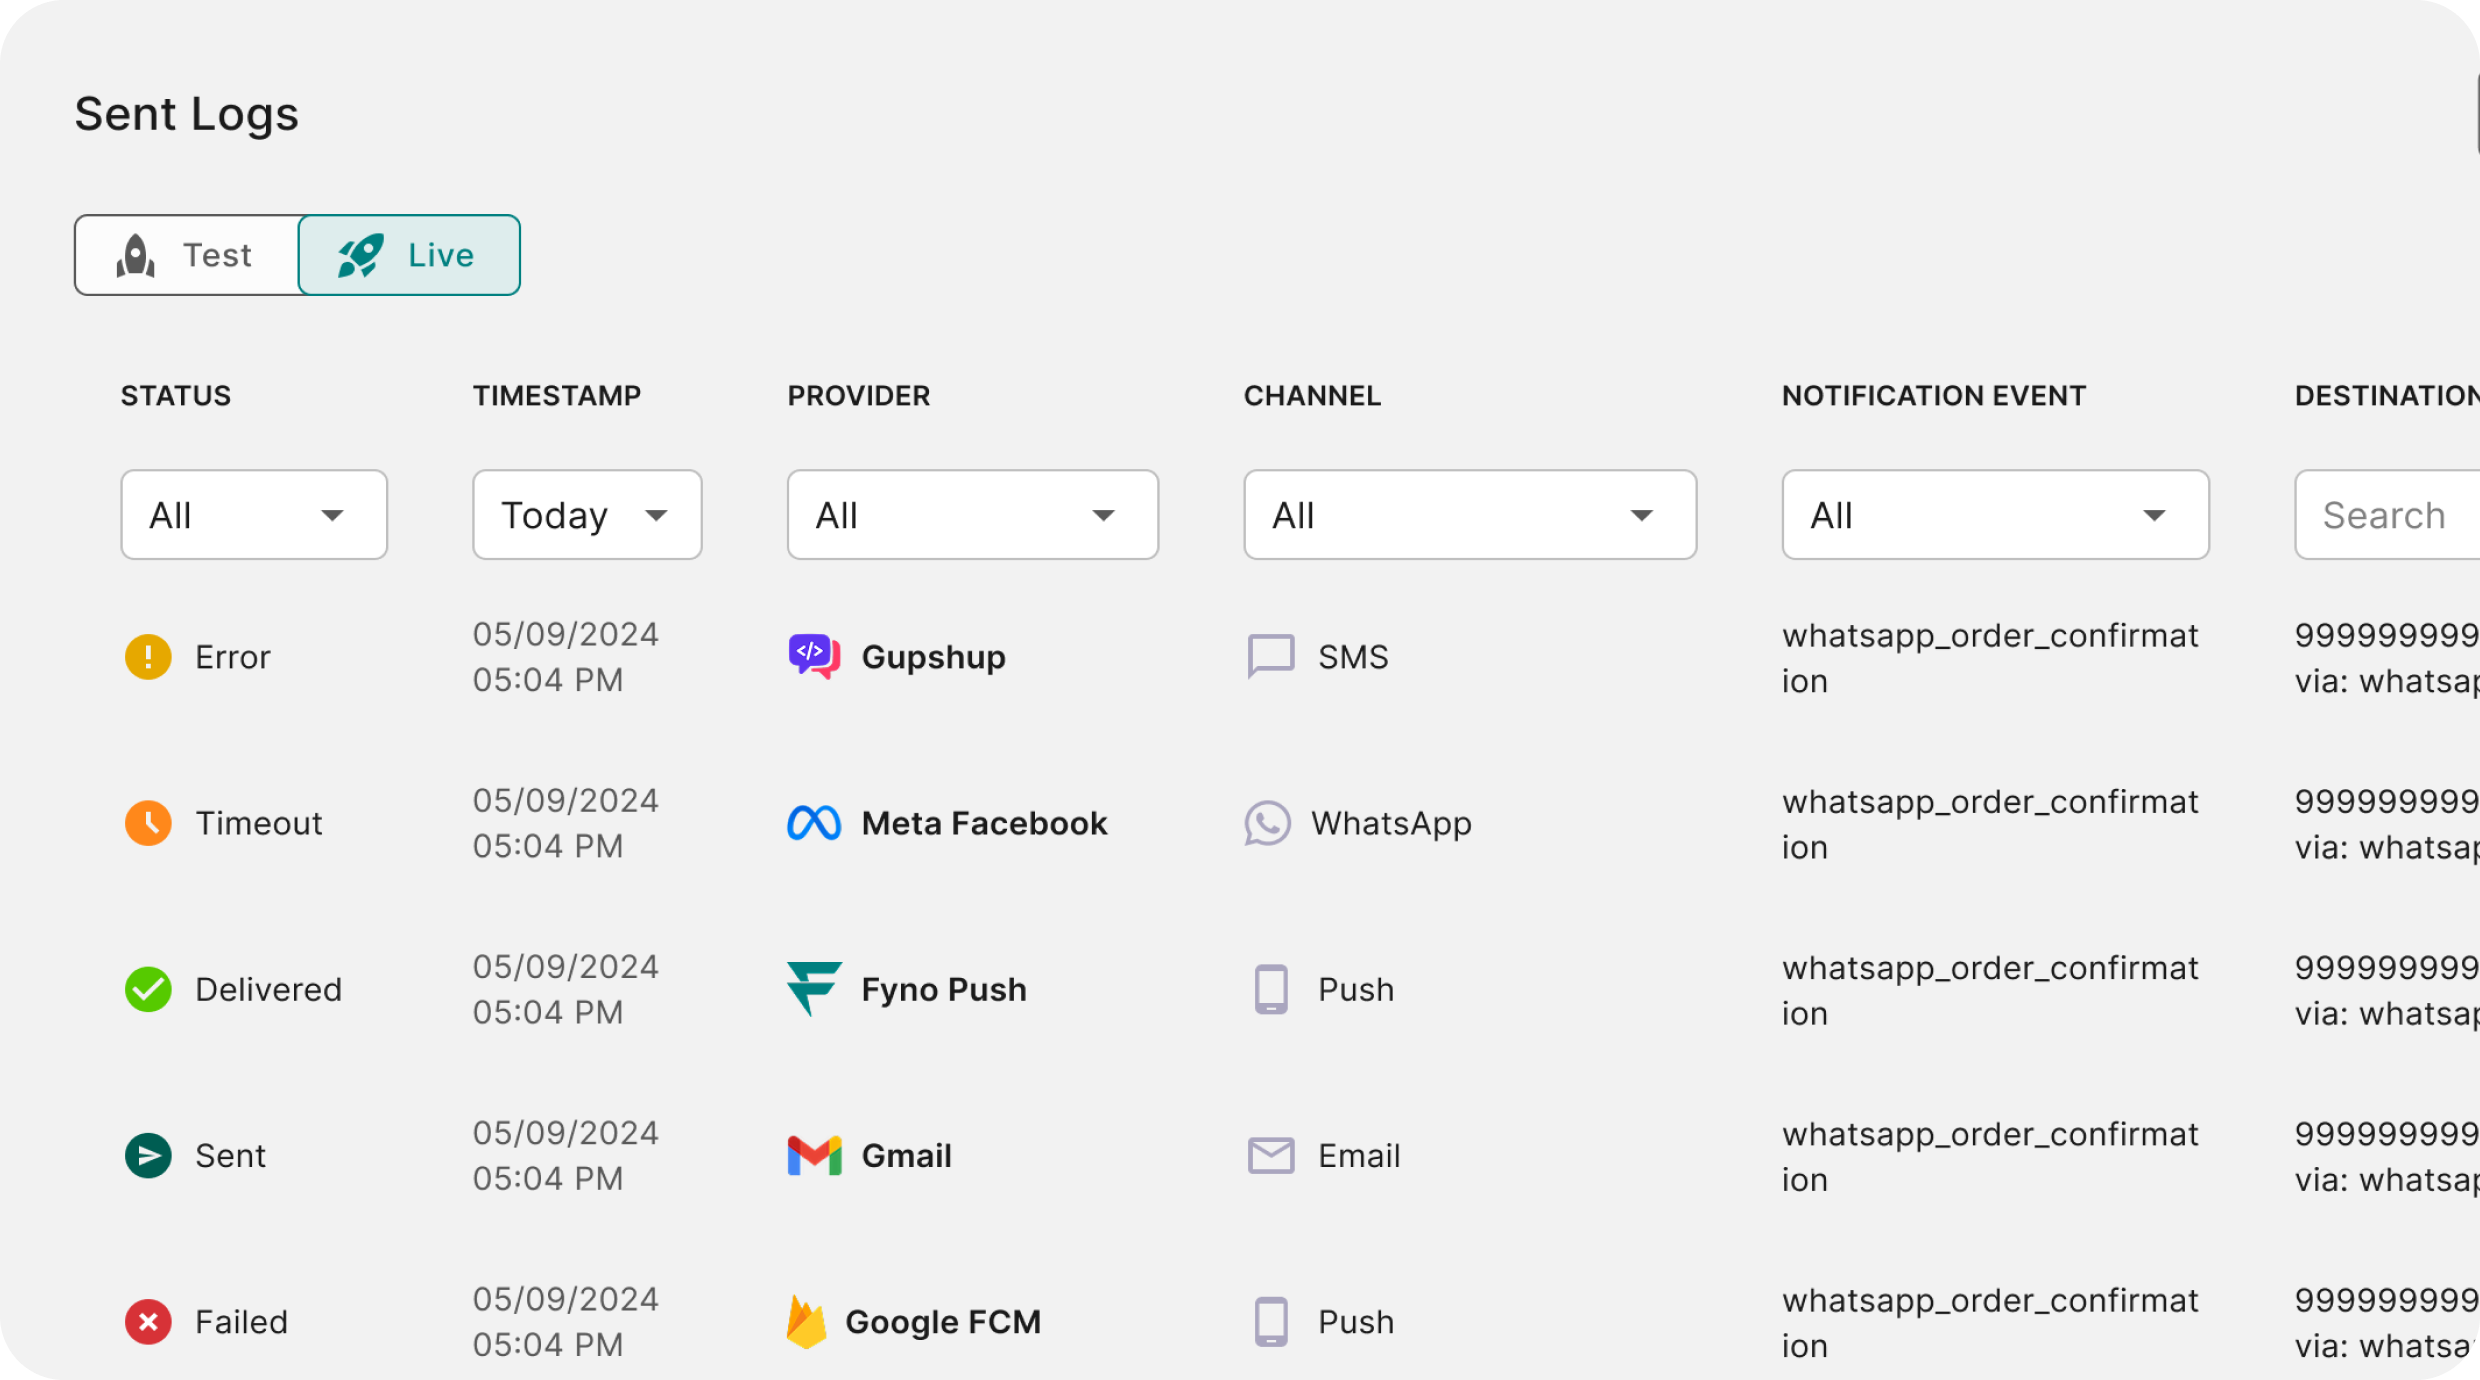Open the Channel filter dropdown

(1470, 515)
